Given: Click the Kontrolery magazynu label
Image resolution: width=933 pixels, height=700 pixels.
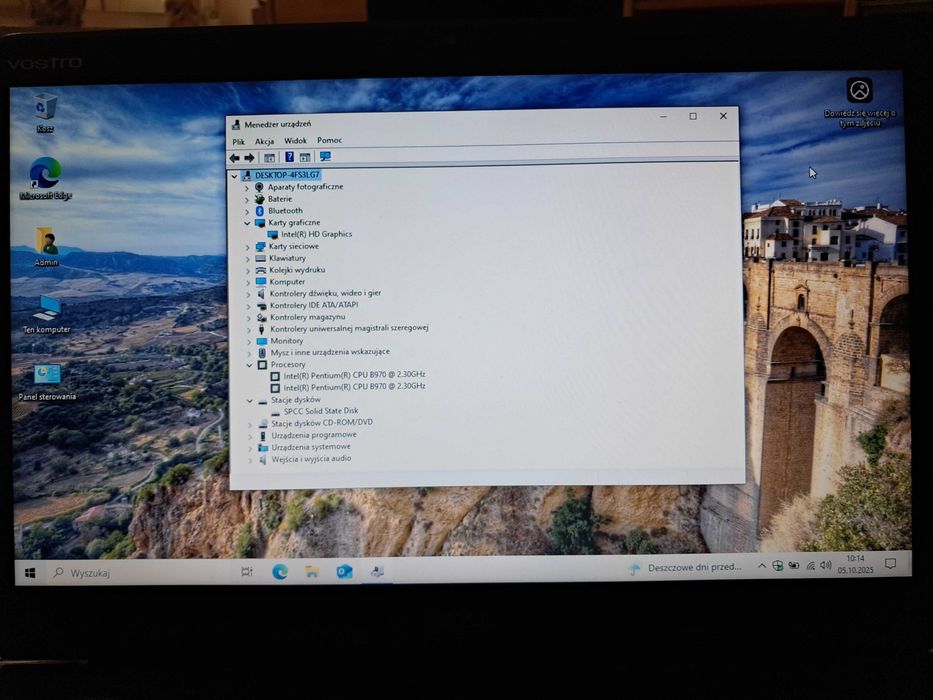Looking at the screenshot, I should tap(308, 317).
